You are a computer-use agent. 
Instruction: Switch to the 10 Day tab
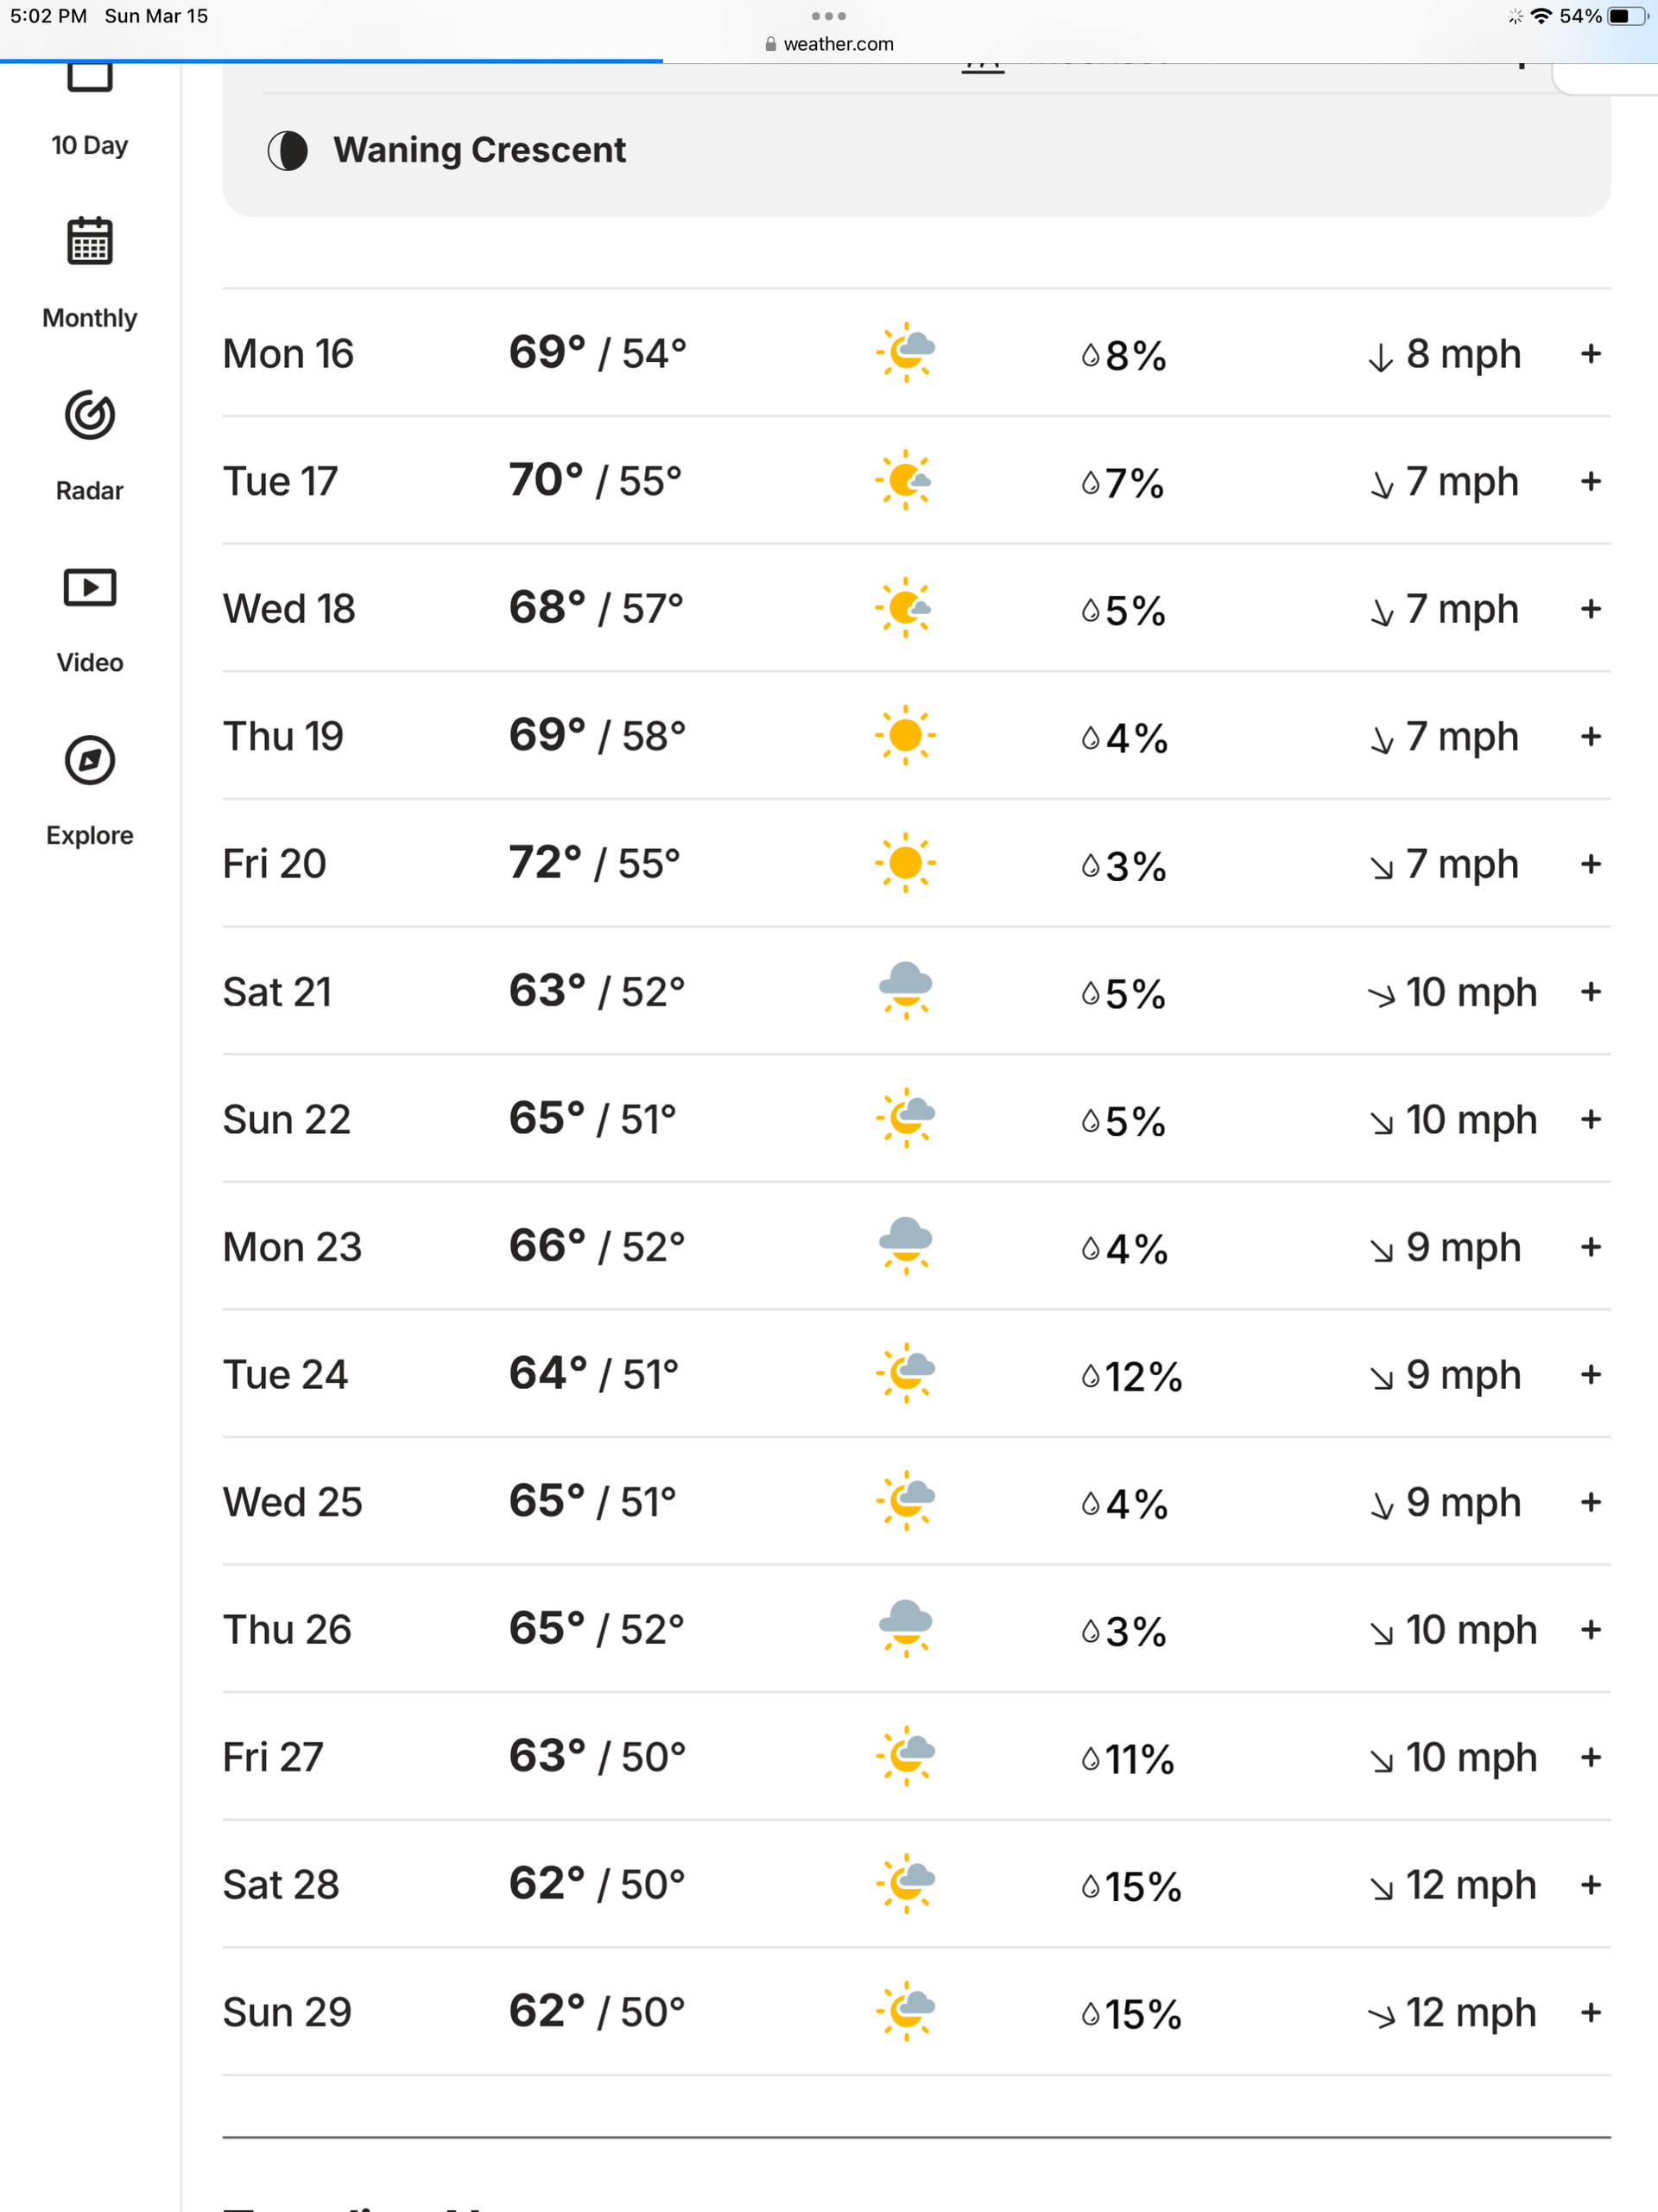90,145
